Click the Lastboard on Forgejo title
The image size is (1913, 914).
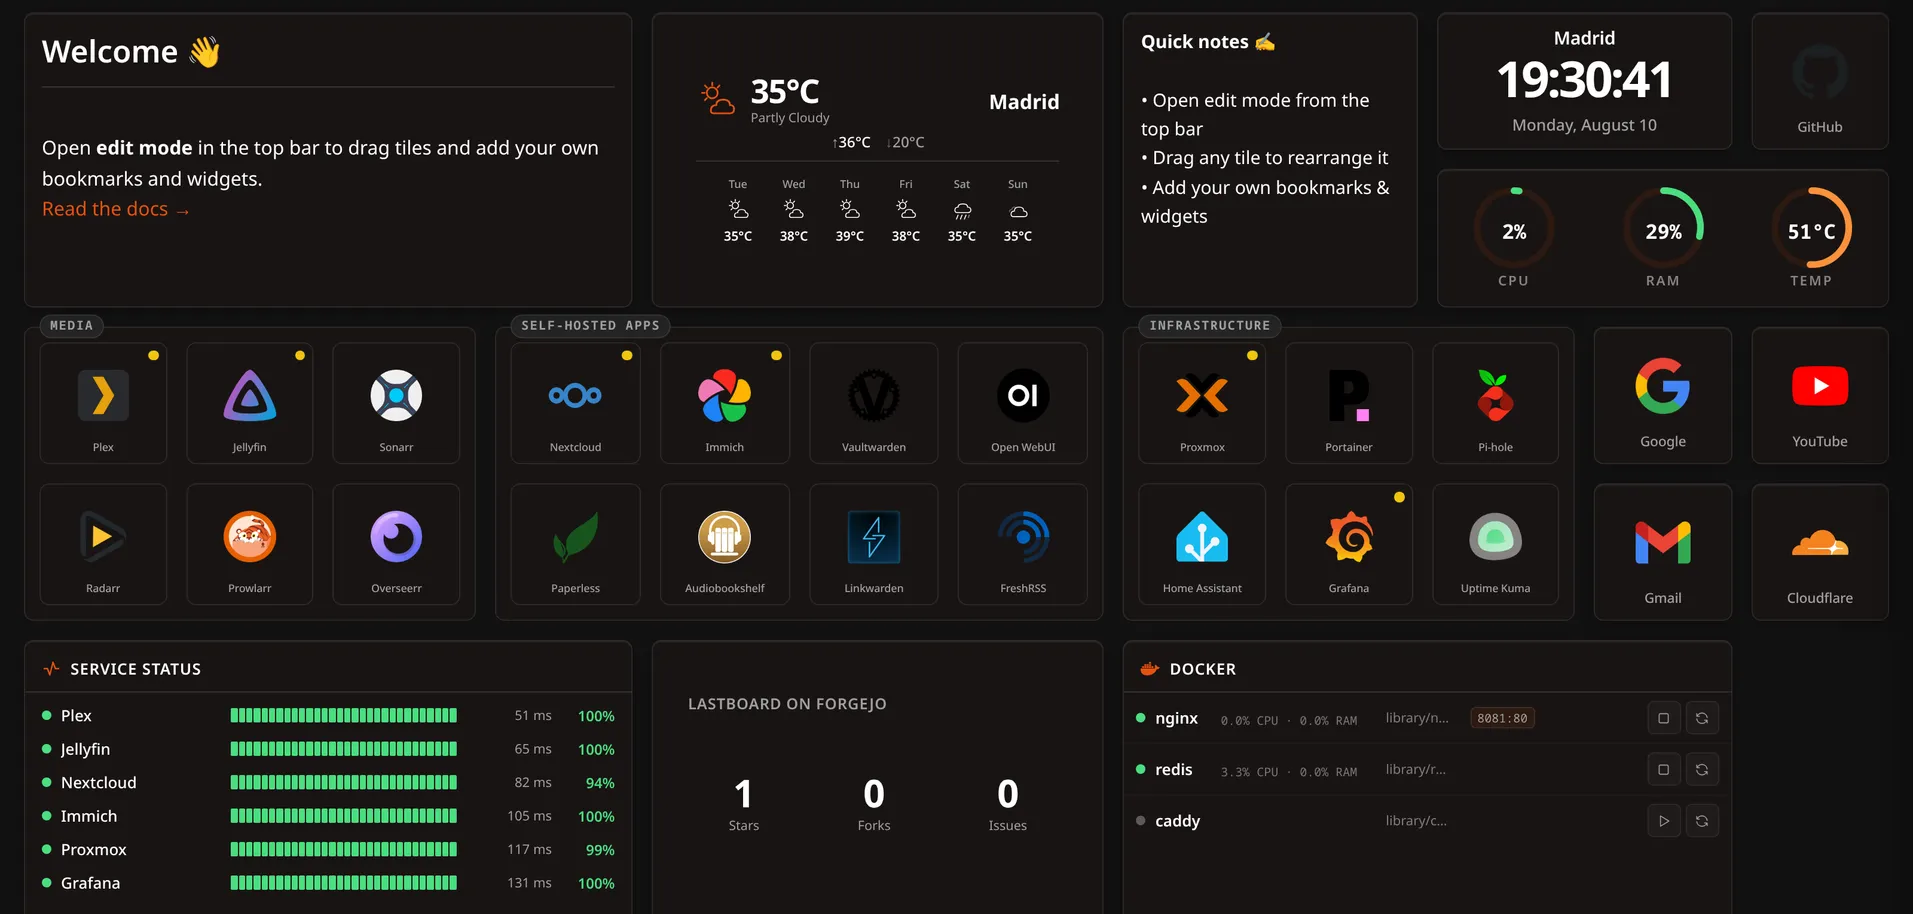787,704
